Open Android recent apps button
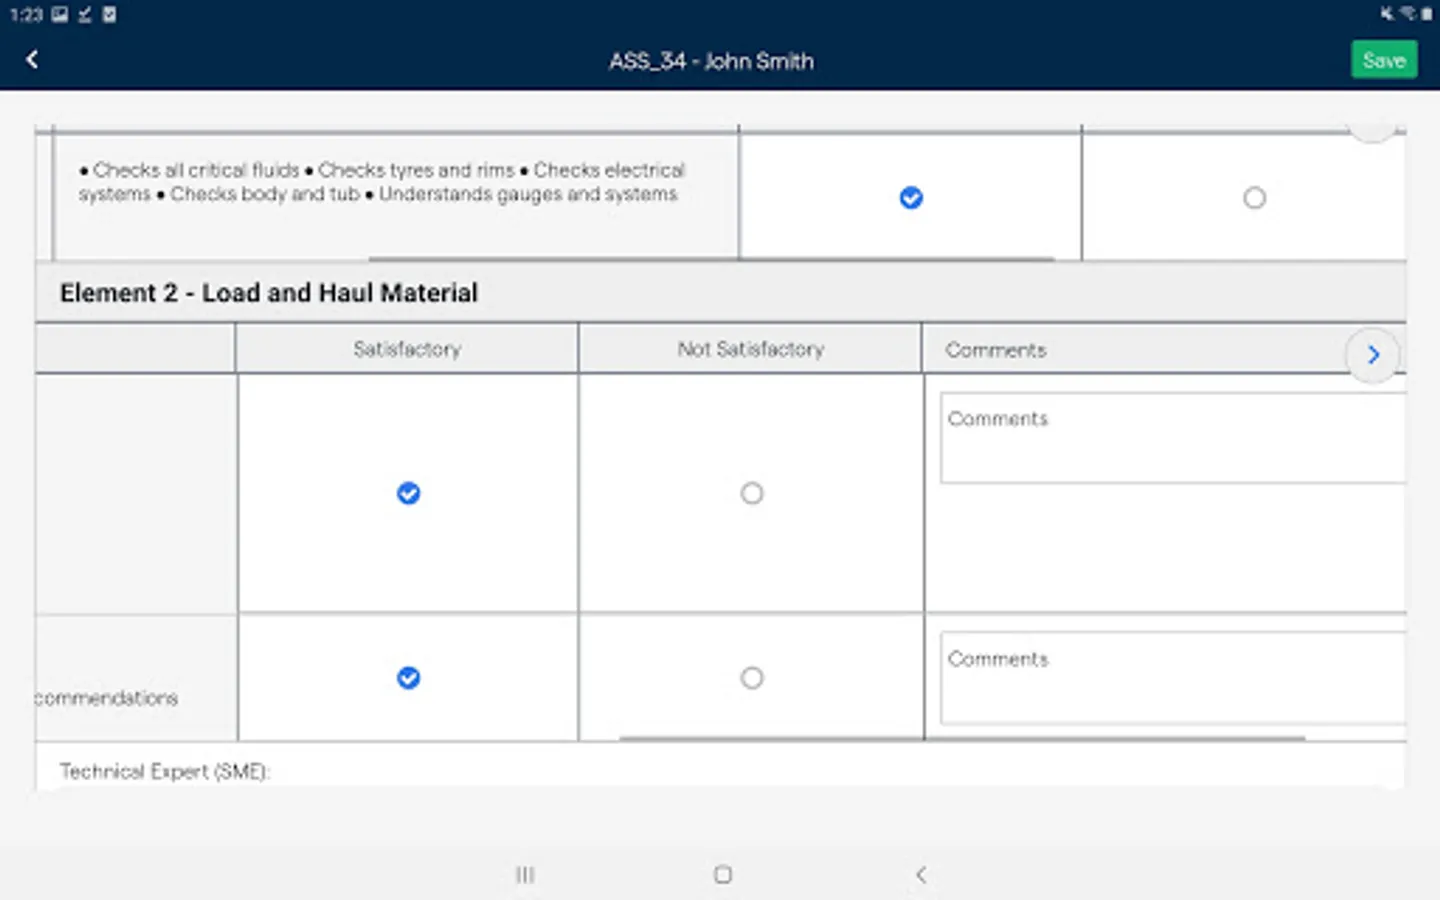The image size is (1440, 900). click(525, 875)
